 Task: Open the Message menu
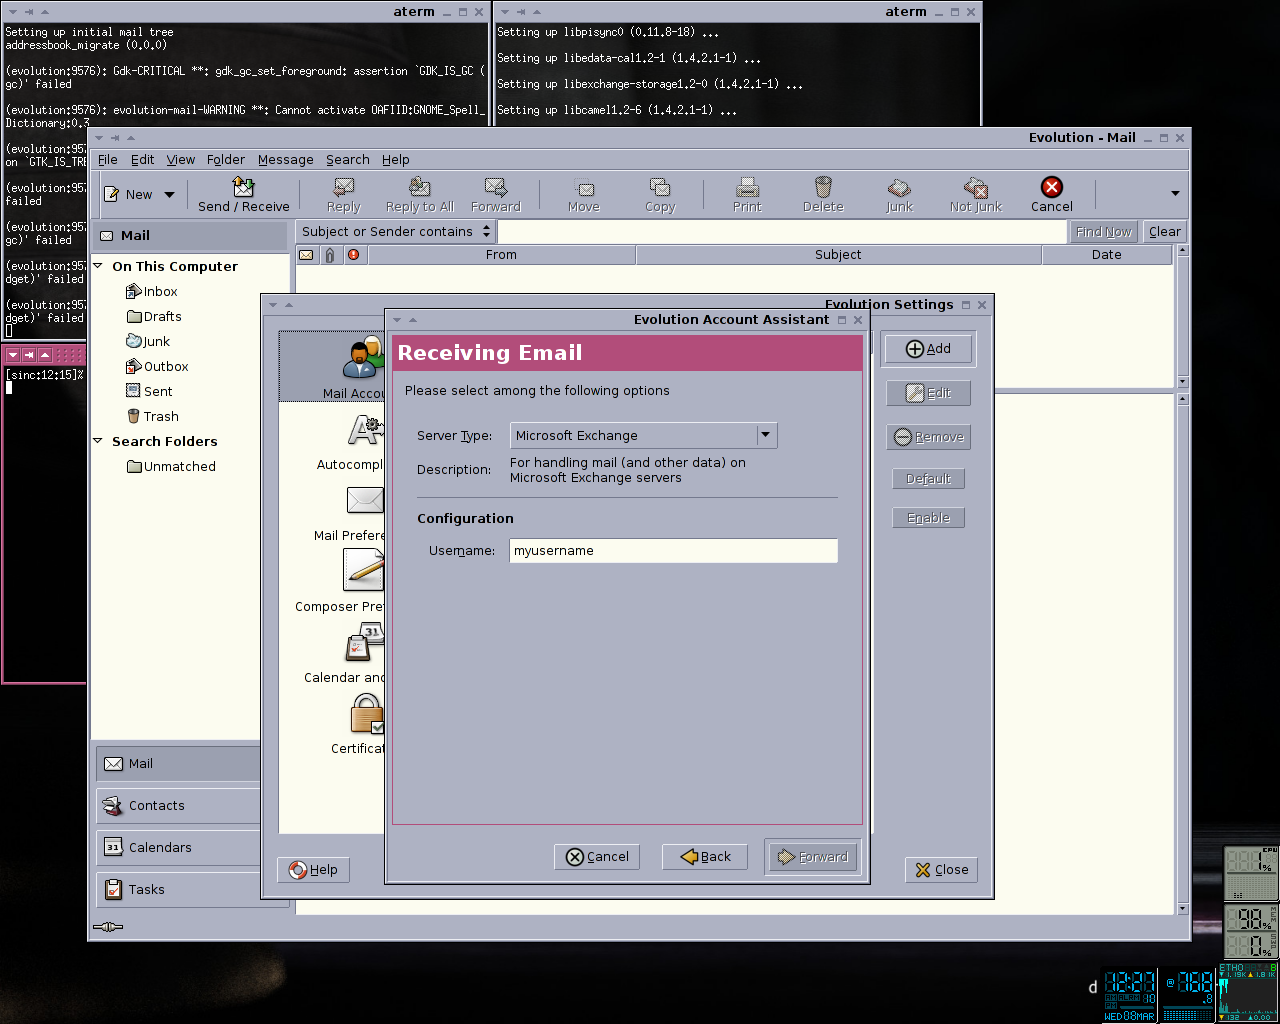tap(286, 160)
